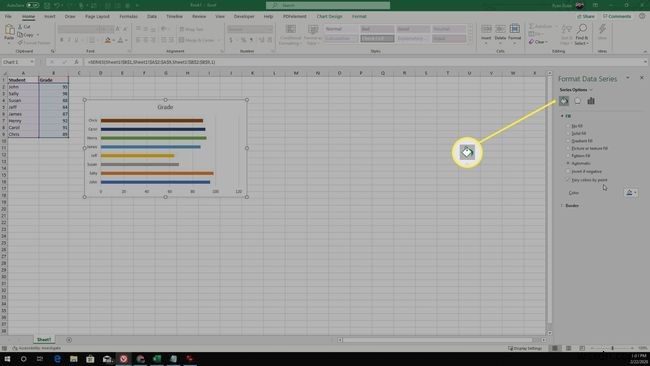Screen dimensions: 650x366
Task: Select the Sheet1 tab
Action: click(44, 340)
